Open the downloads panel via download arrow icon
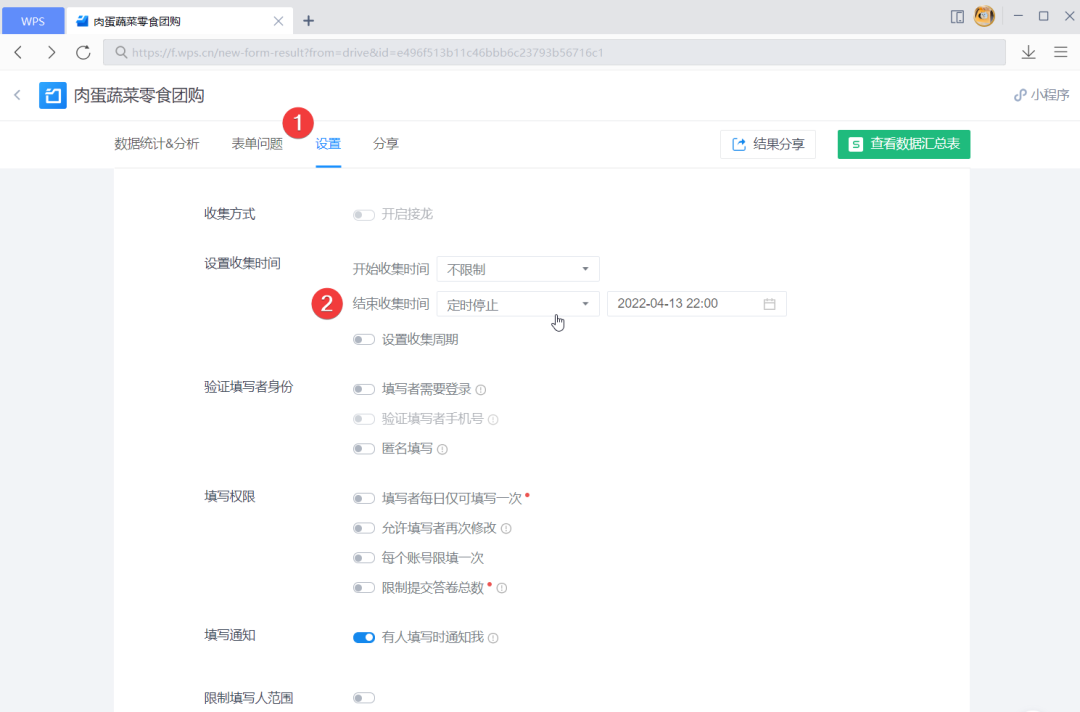Viewport: 1080px width, 712px height. pyautogui.click(x=1028, y=52)
